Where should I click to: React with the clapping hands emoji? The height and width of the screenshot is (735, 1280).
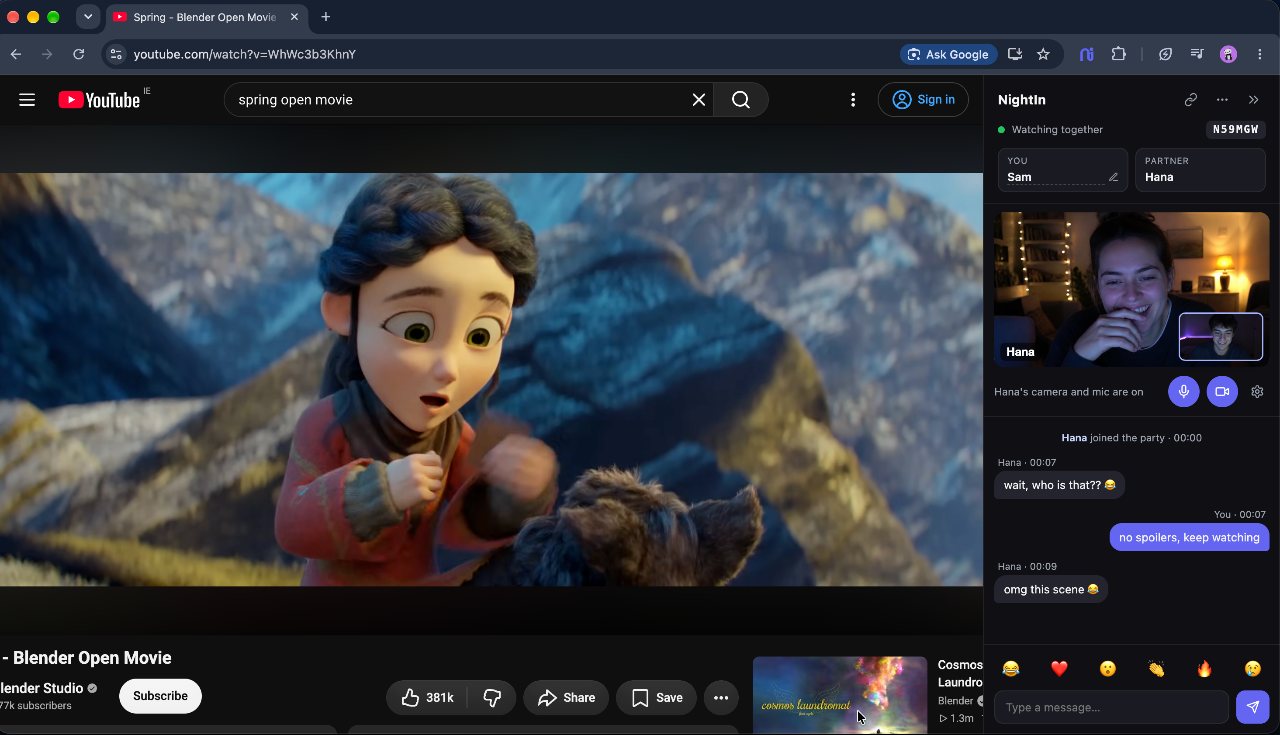tap(1156, 669)
